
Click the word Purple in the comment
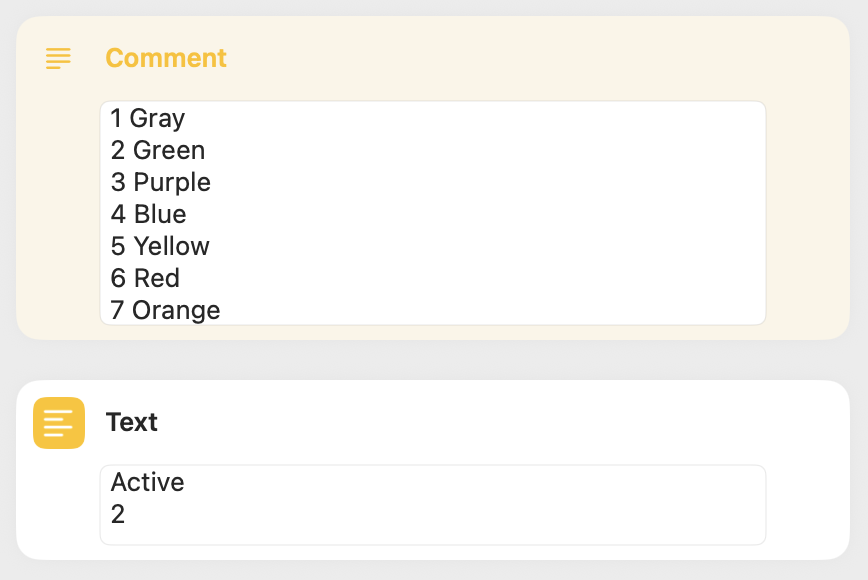point(172,182)
